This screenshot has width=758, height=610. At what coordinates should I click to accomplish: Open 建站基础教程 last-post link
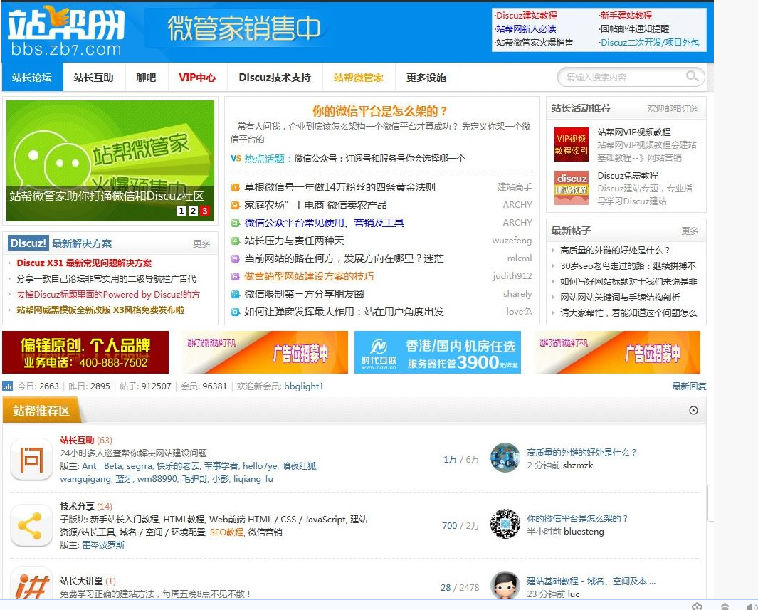pos(591,581)
